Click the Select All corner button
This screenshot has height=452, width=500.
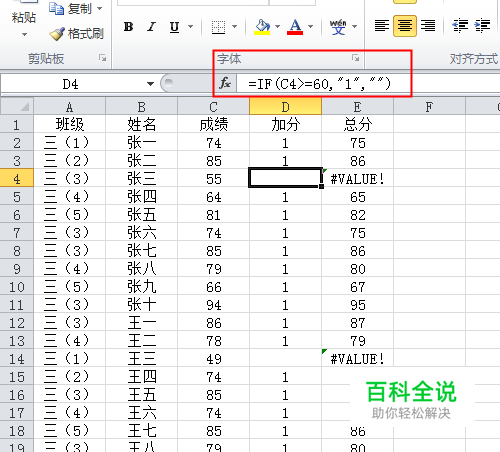pos(17,107)
